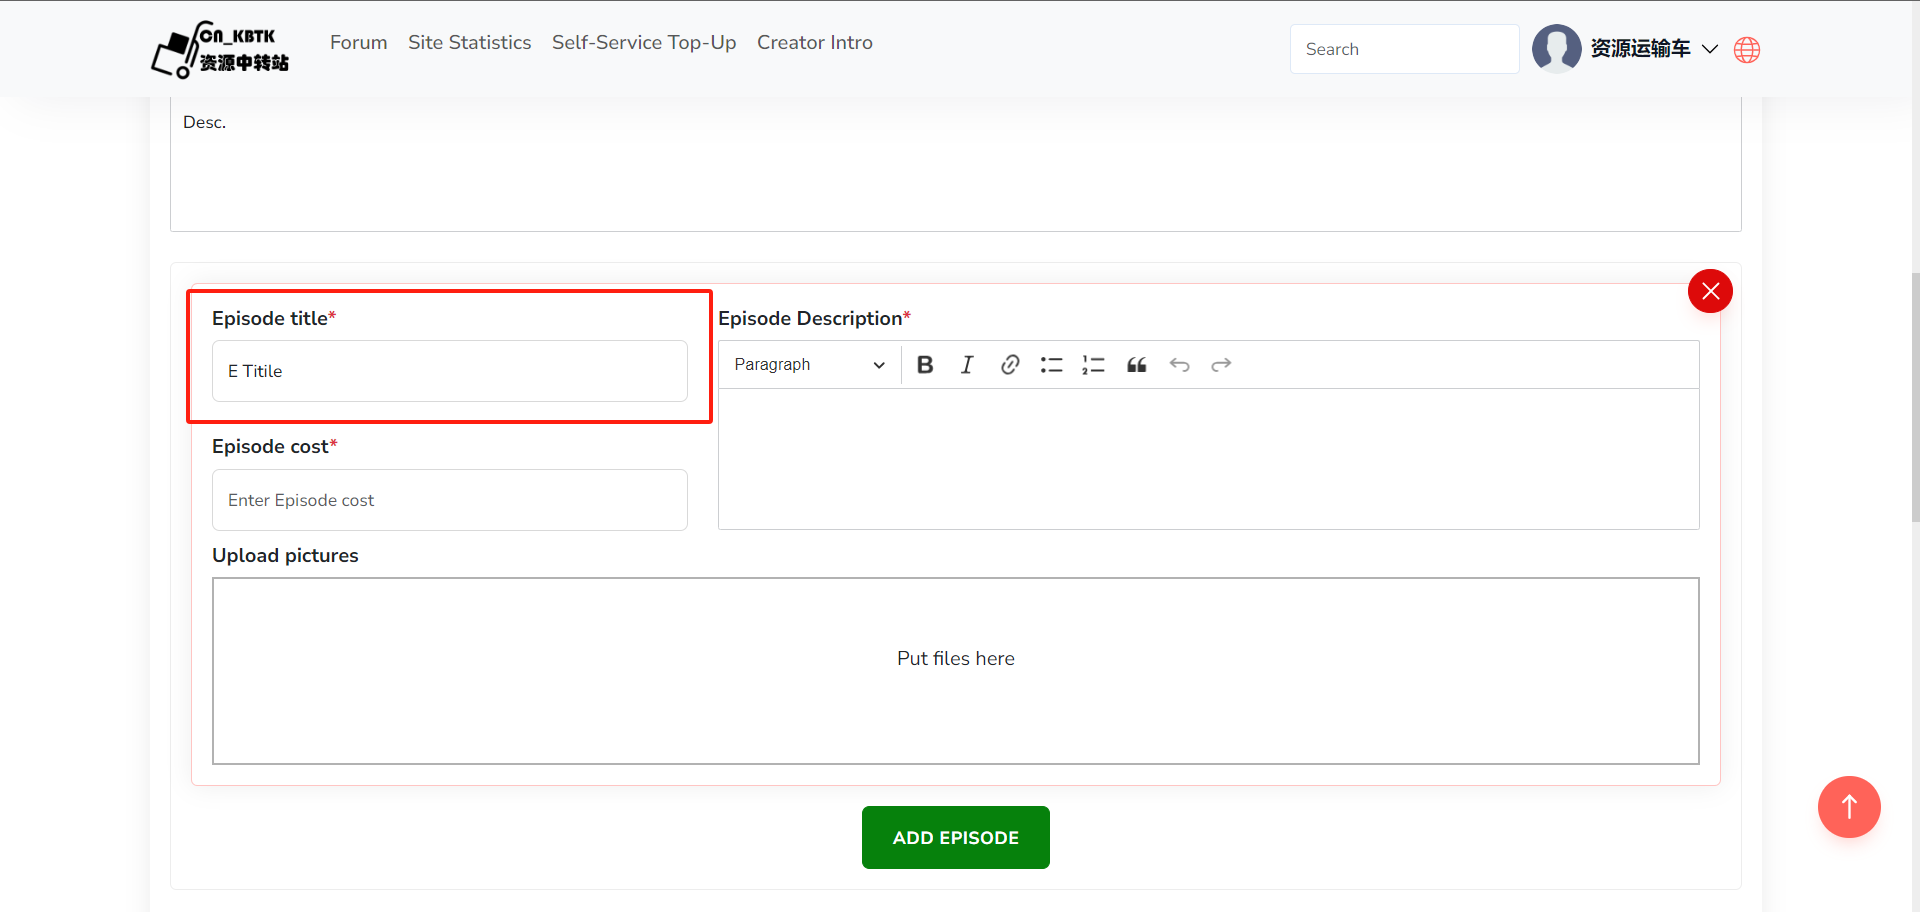Click the globe language icon

[x=1747, y=50]
